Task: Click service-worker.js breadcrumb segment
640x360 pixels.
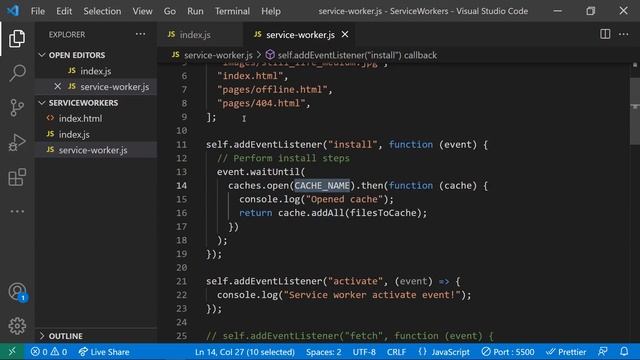Action: click(x=218, y=55)
